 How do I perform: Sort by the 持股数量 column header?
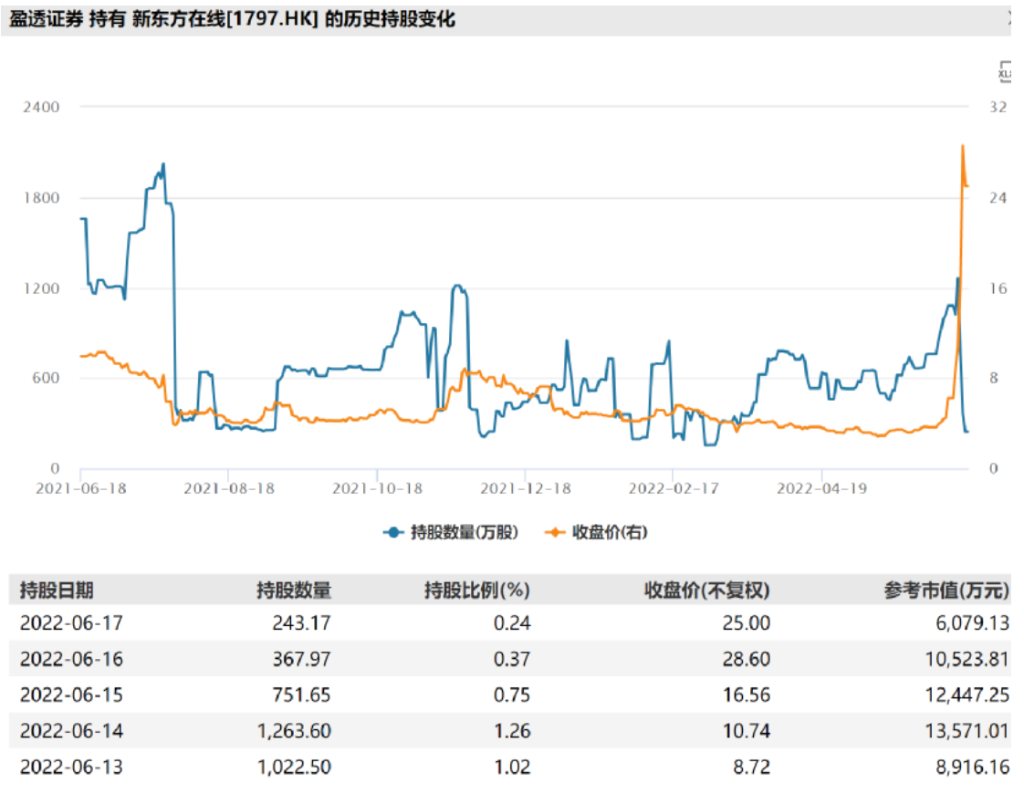point(294,590)
